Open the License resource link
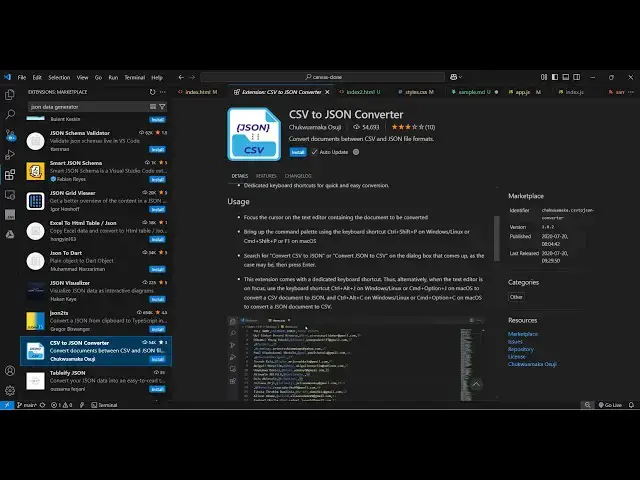The image size is (640, 480). [517, 357]
